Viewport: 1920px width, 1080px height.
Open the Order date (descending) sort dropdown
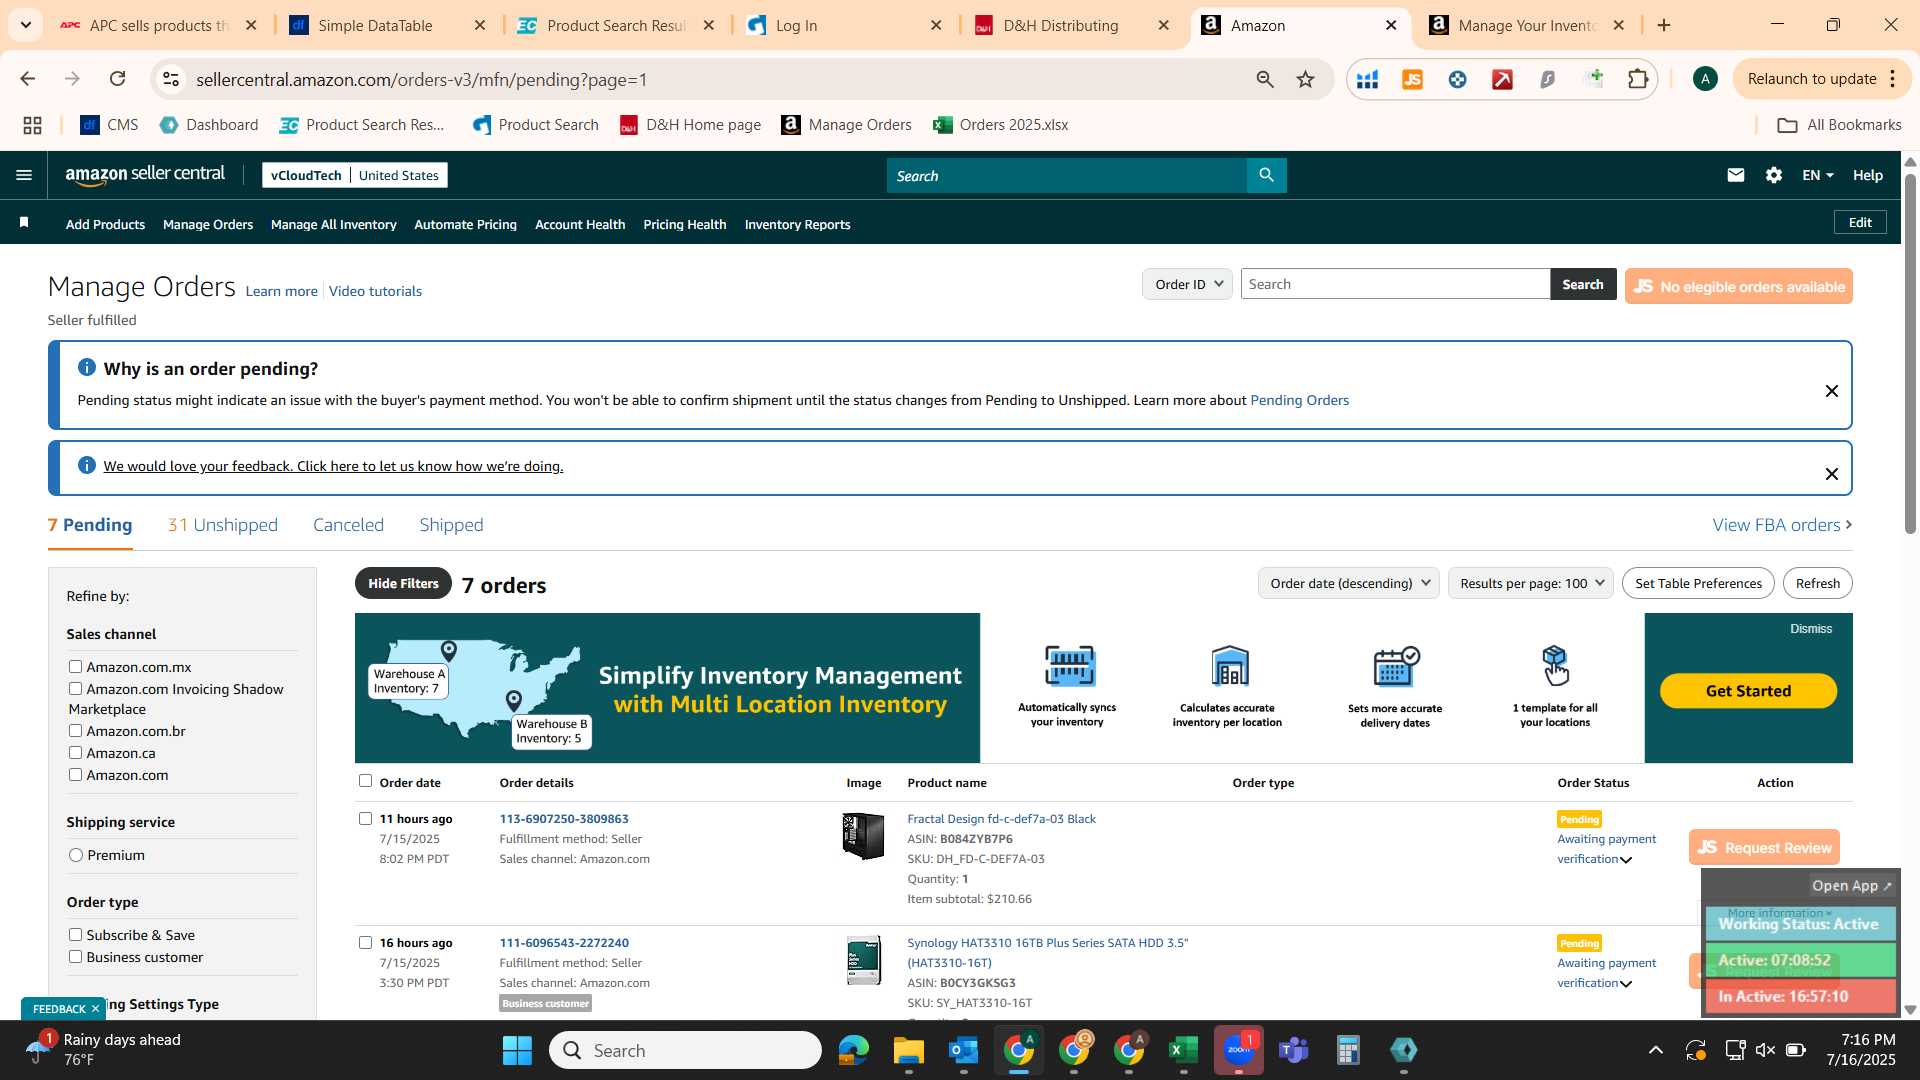pyautogui.click(x=1348, y=583)
